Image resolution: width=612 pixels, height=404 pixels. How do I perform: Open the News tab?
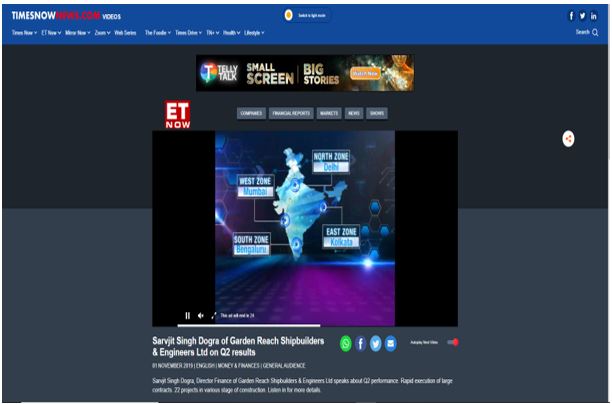(354, 113)
